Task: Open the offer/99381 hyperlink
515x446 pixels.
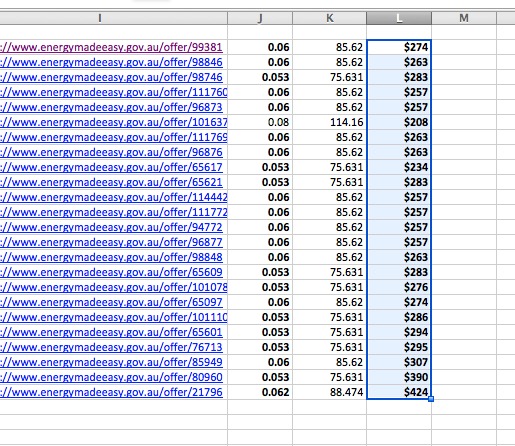Action: tap(111, 47)
